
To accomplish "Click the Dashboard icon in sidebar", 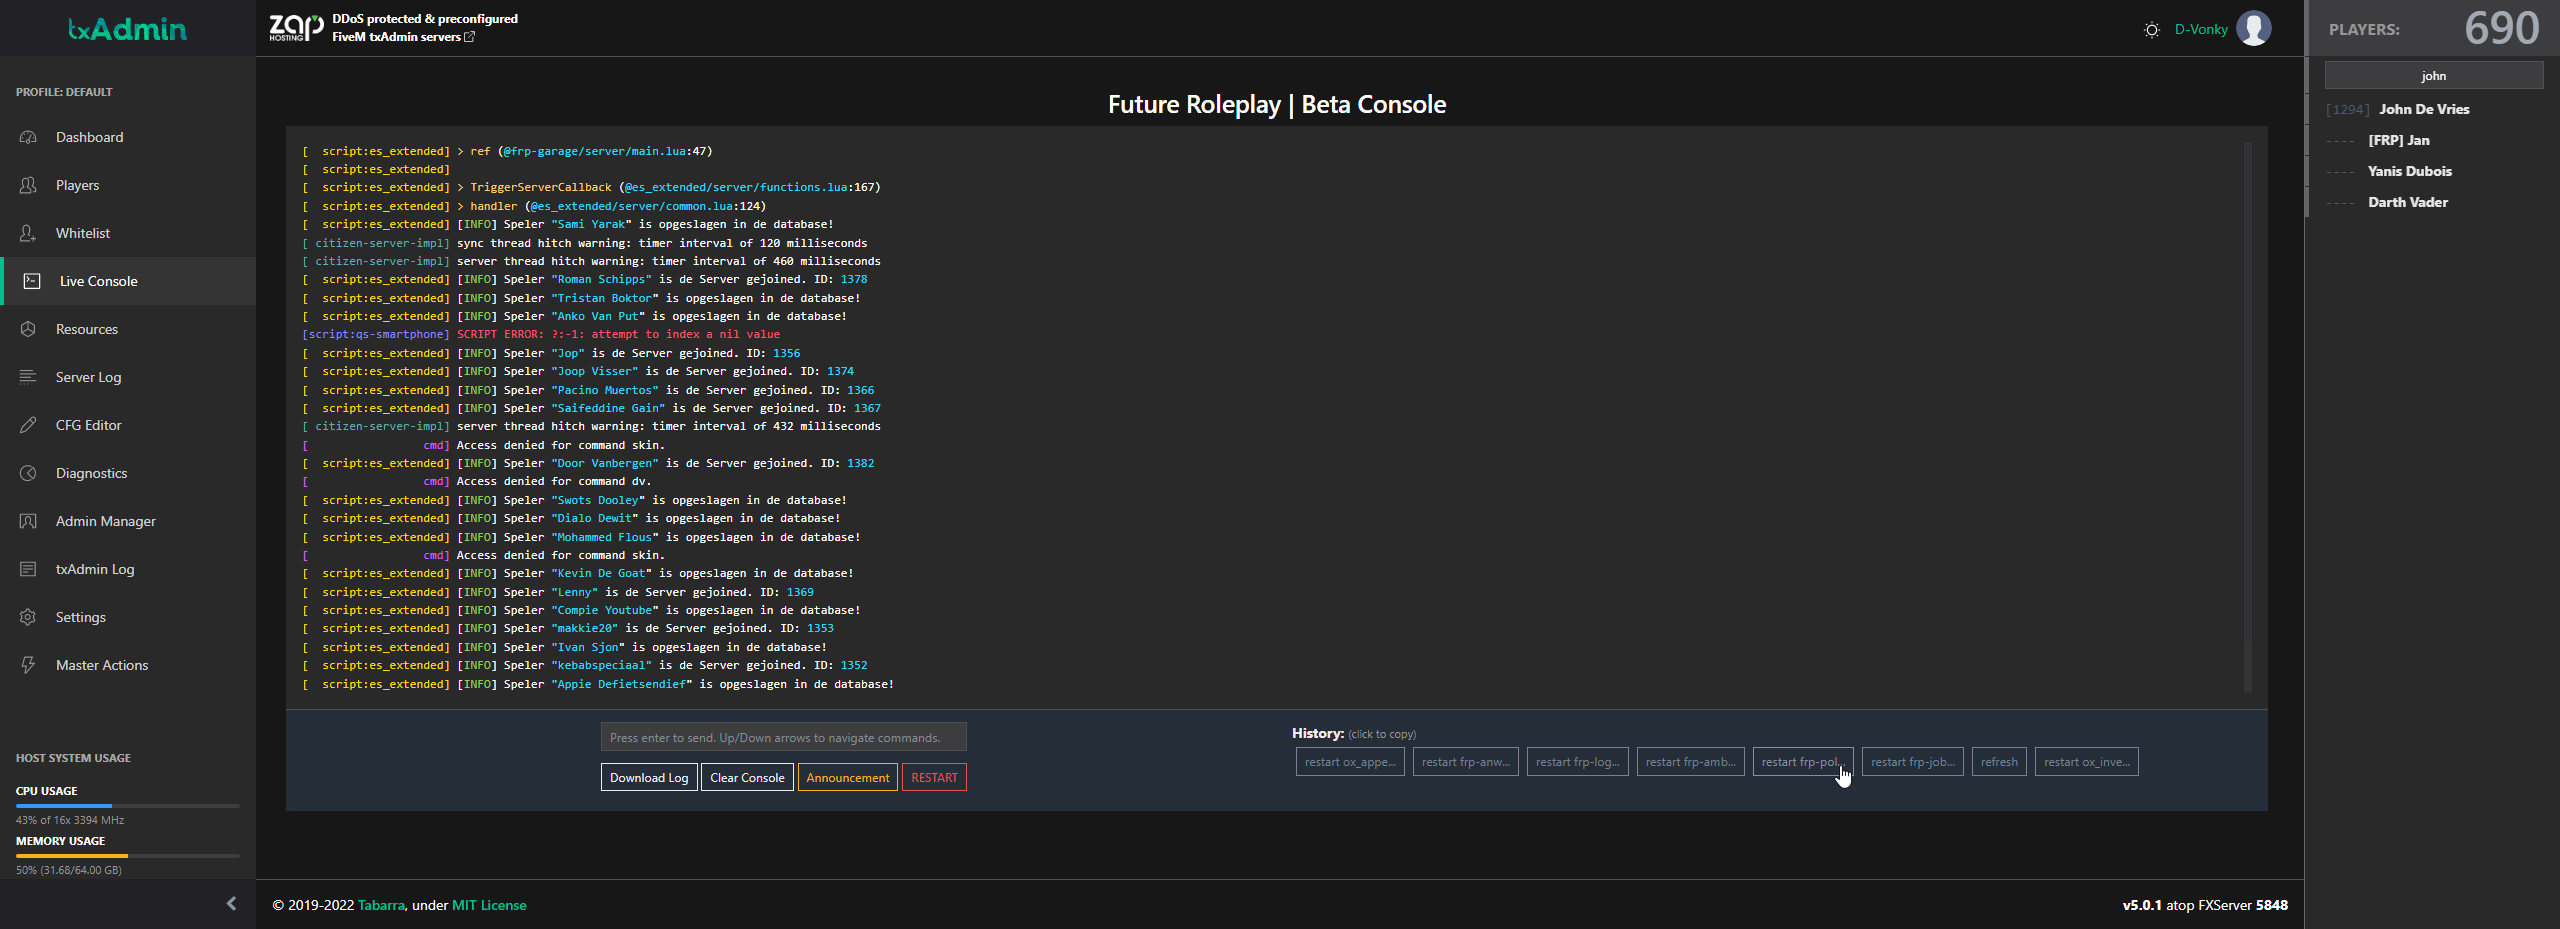I will pyautogui.click(x=28, y=137).
